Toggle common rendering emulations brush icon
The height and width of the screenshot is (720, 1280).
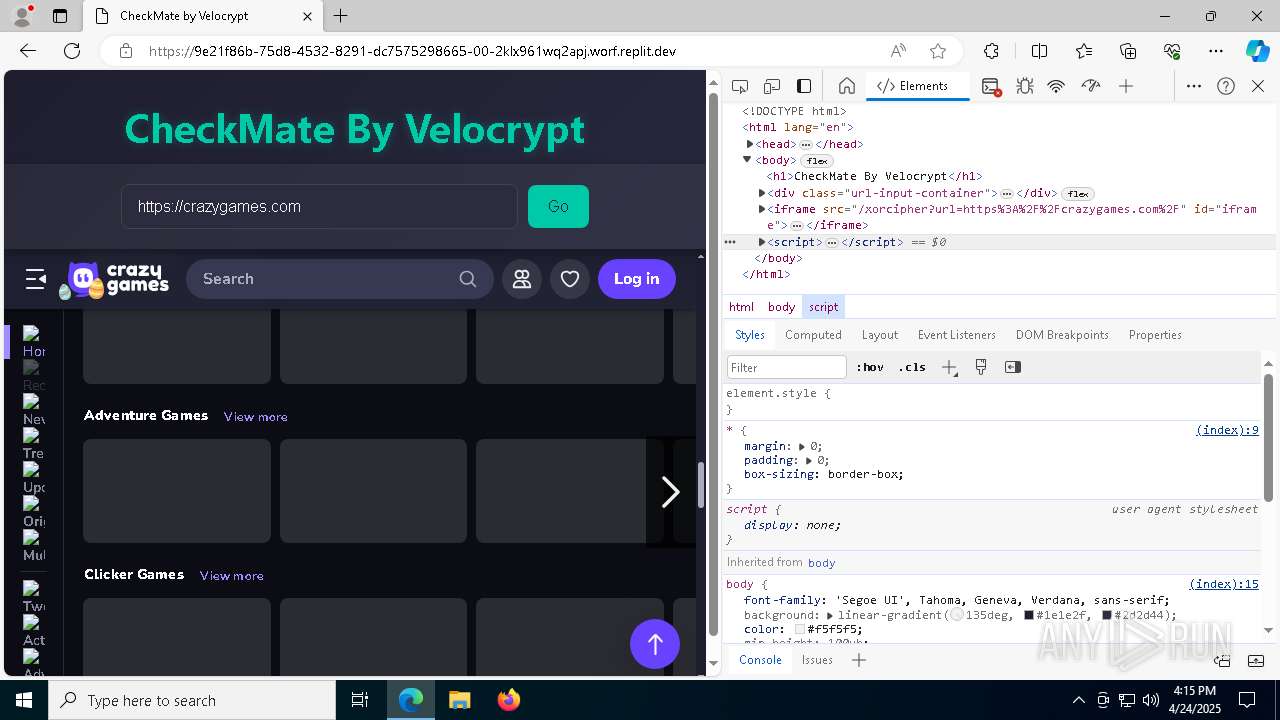[981, 367]
